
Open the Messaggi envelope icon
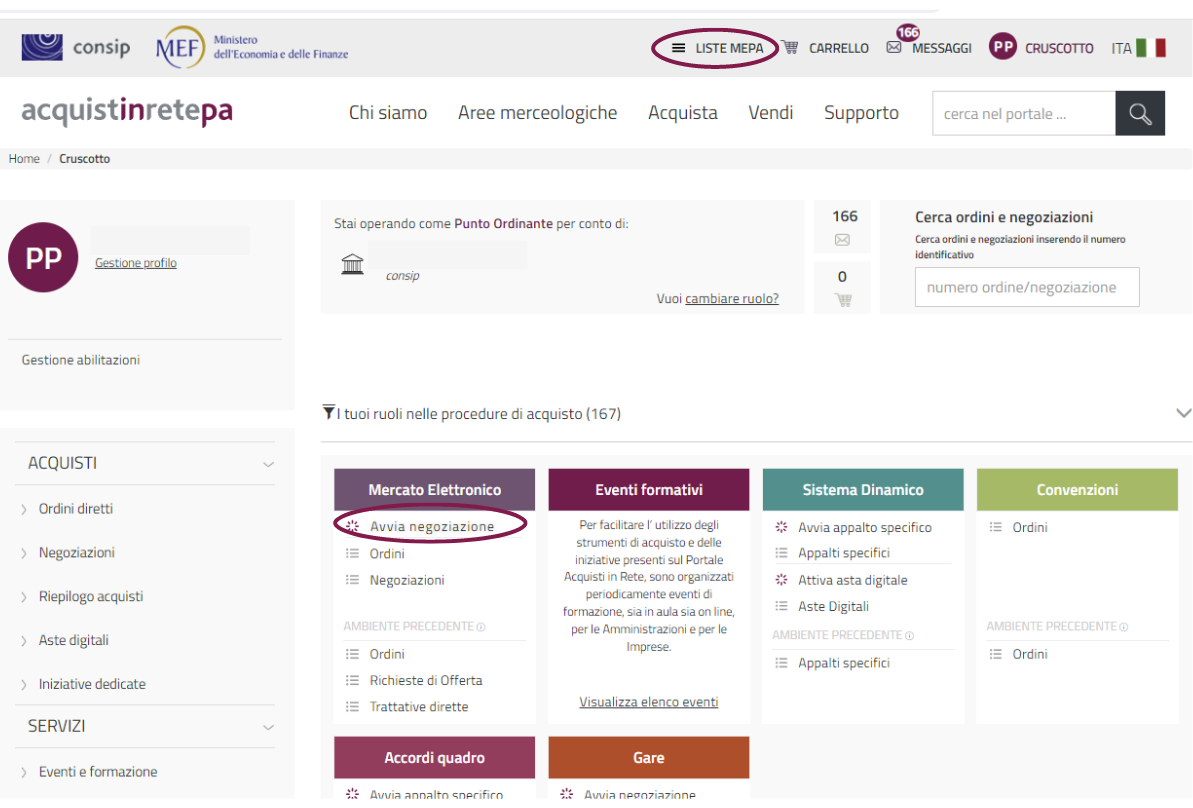(x=894, y=48)
